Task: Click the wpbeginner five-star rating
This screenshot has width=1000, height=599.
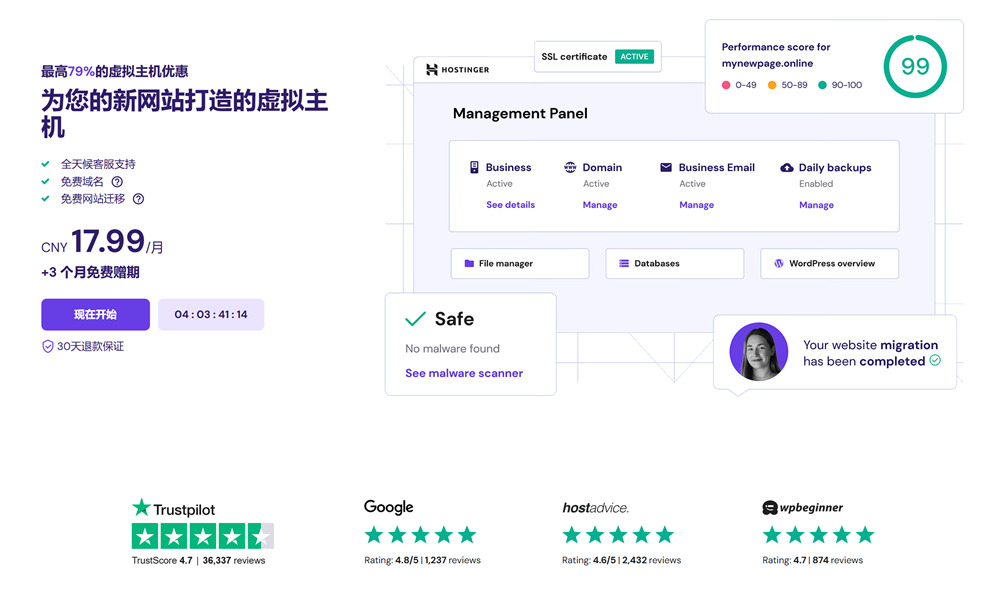Action: coord(818,535)
